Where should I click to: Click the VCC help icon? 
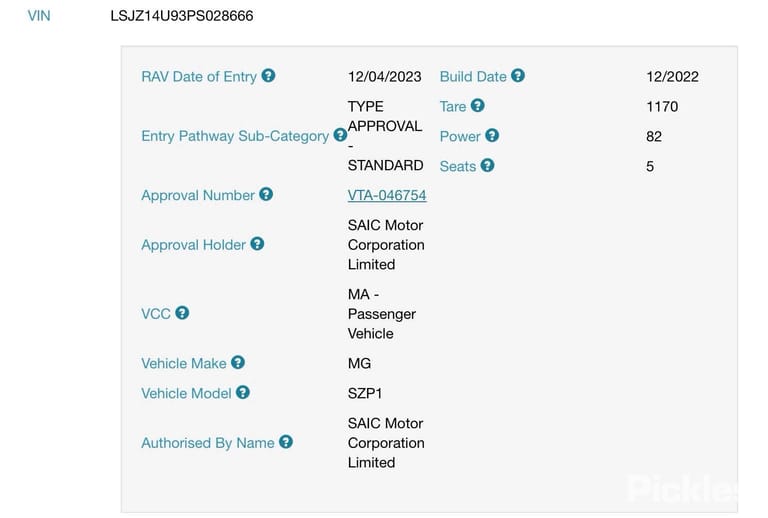point(182,313)
